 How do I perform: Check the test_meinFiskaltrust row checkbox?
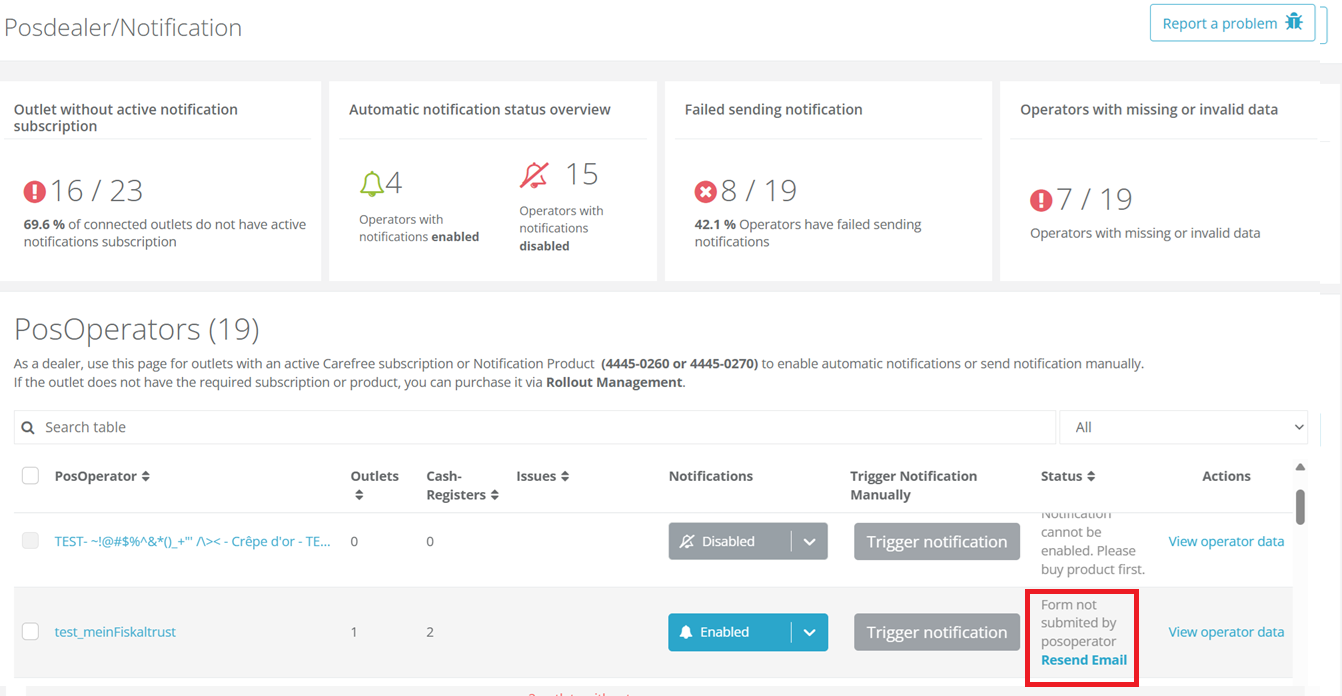31,632
